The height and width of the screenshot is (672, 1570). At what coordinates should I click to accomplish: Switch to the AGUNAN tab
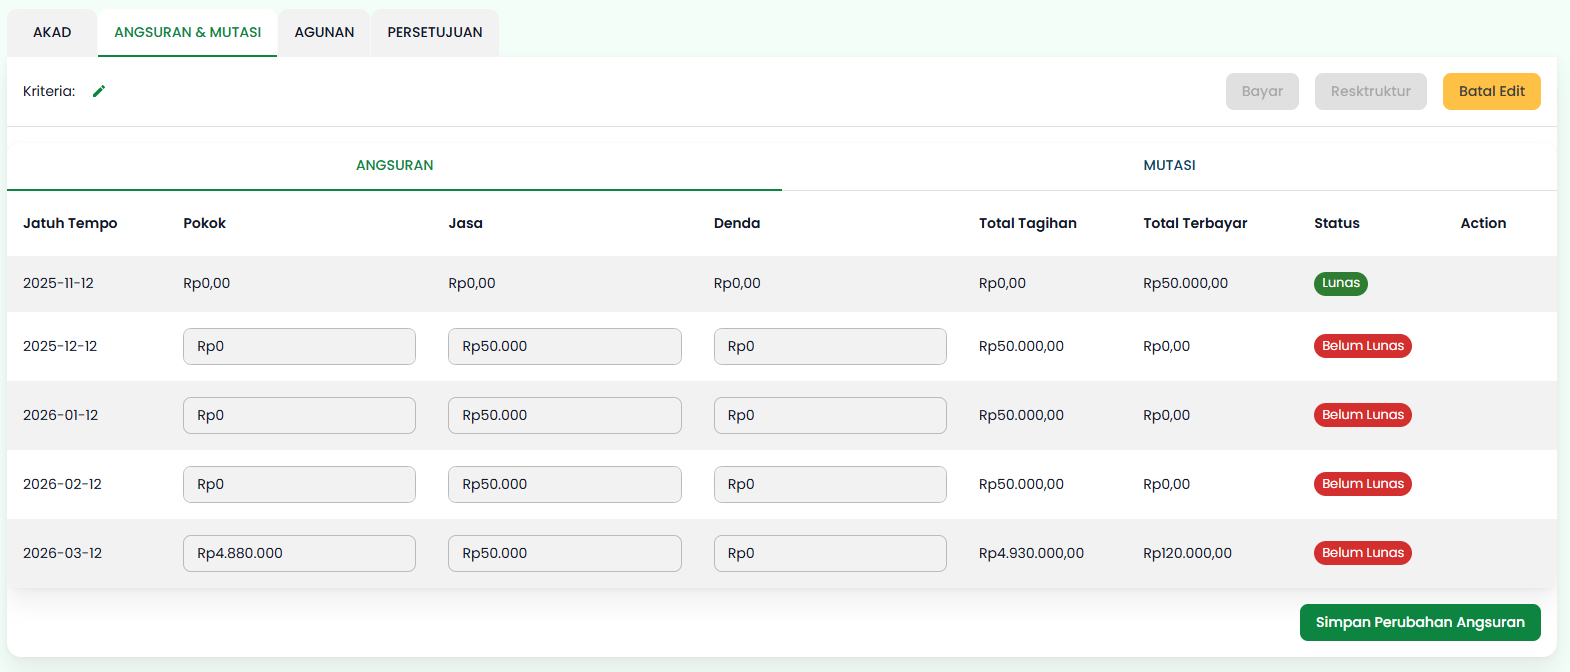[x=324, y=32]
